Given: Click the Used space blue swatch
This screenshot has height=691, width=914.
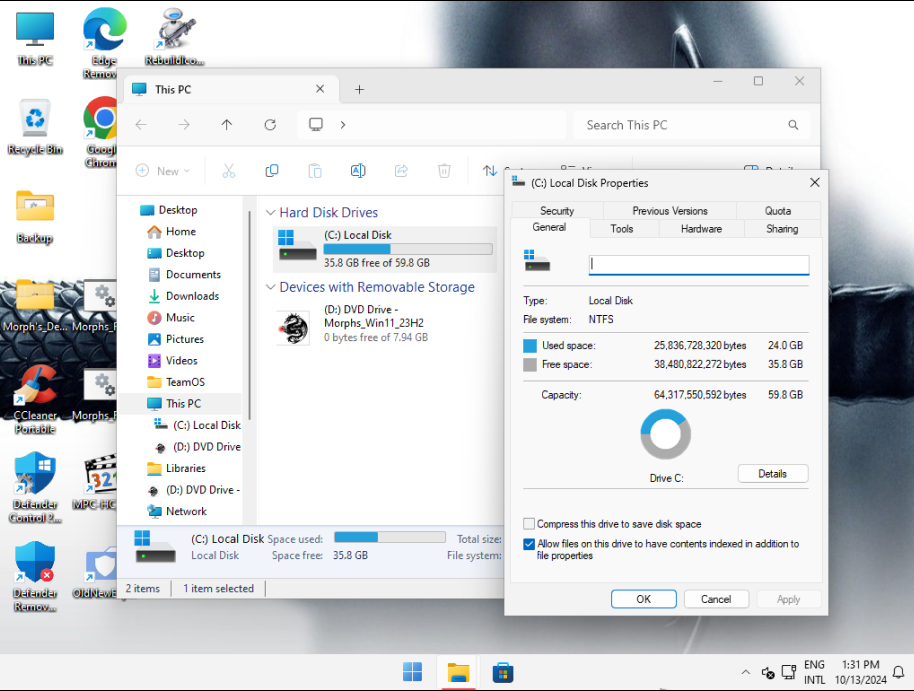Looking at the screenshot, I should tap(530, 346).
